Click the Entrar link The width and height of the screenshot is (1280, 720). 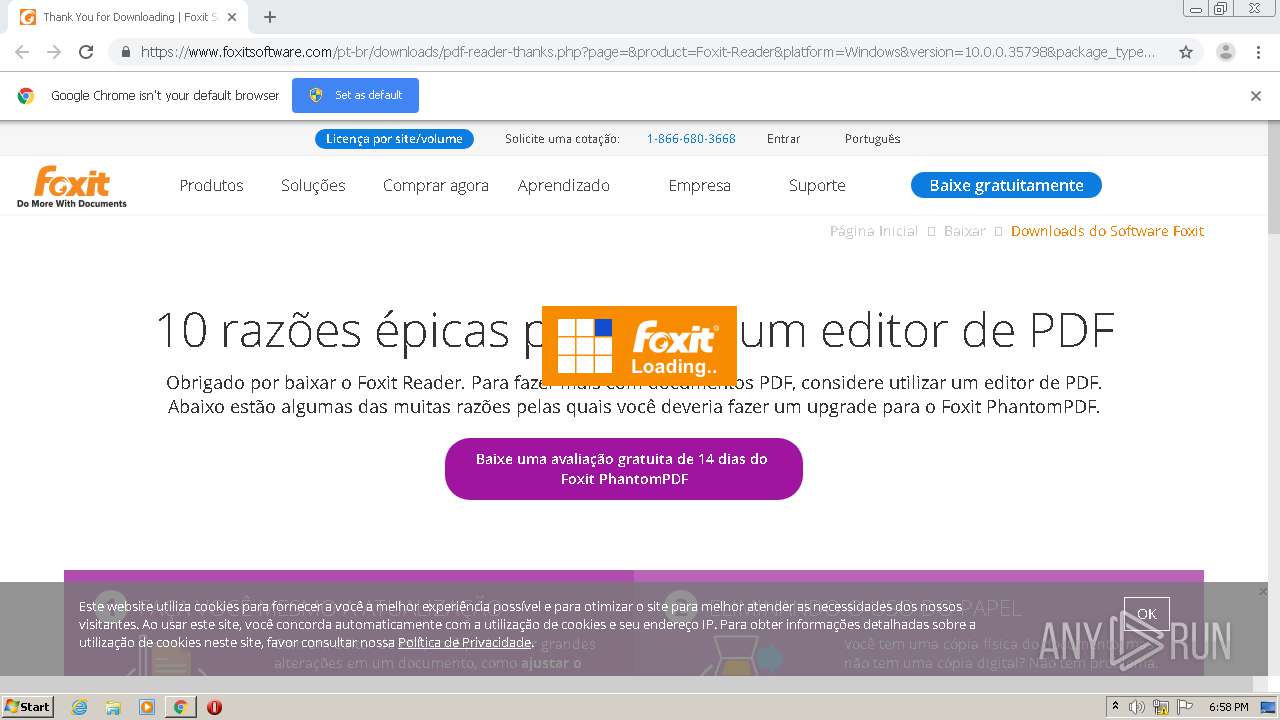pyautogui.click(x=783, y=139)
